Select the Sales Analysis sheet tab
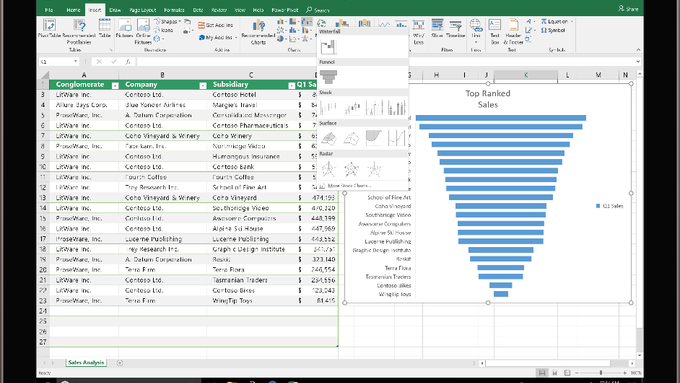The width and height of the screenshot is (680, 383). 86,363
